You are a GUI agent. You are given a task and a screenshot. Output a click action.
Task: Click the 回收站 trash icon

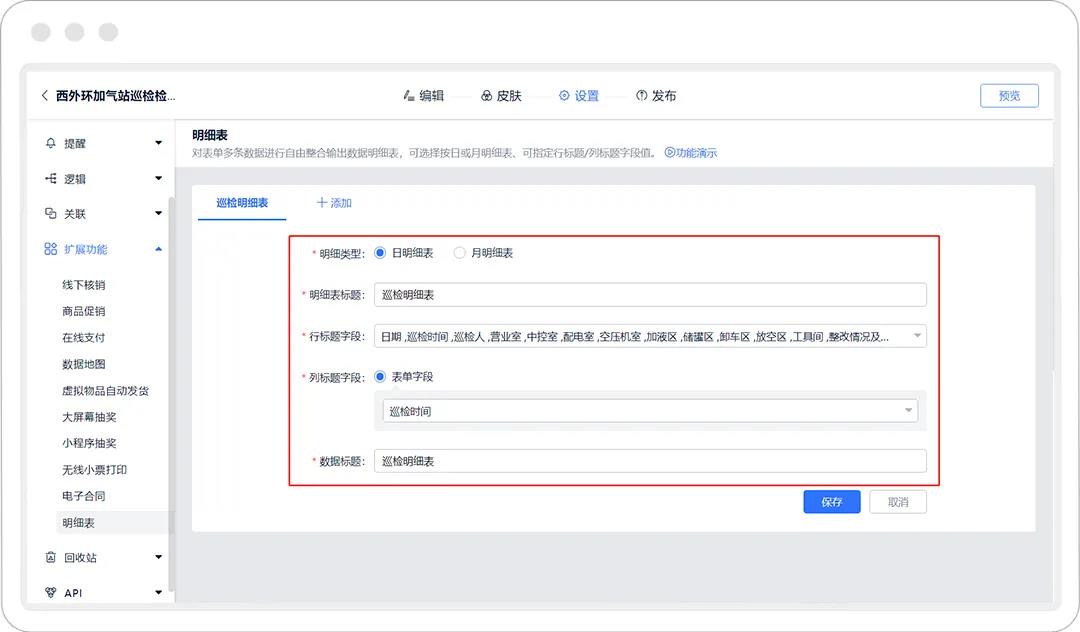tap(51, 557)
